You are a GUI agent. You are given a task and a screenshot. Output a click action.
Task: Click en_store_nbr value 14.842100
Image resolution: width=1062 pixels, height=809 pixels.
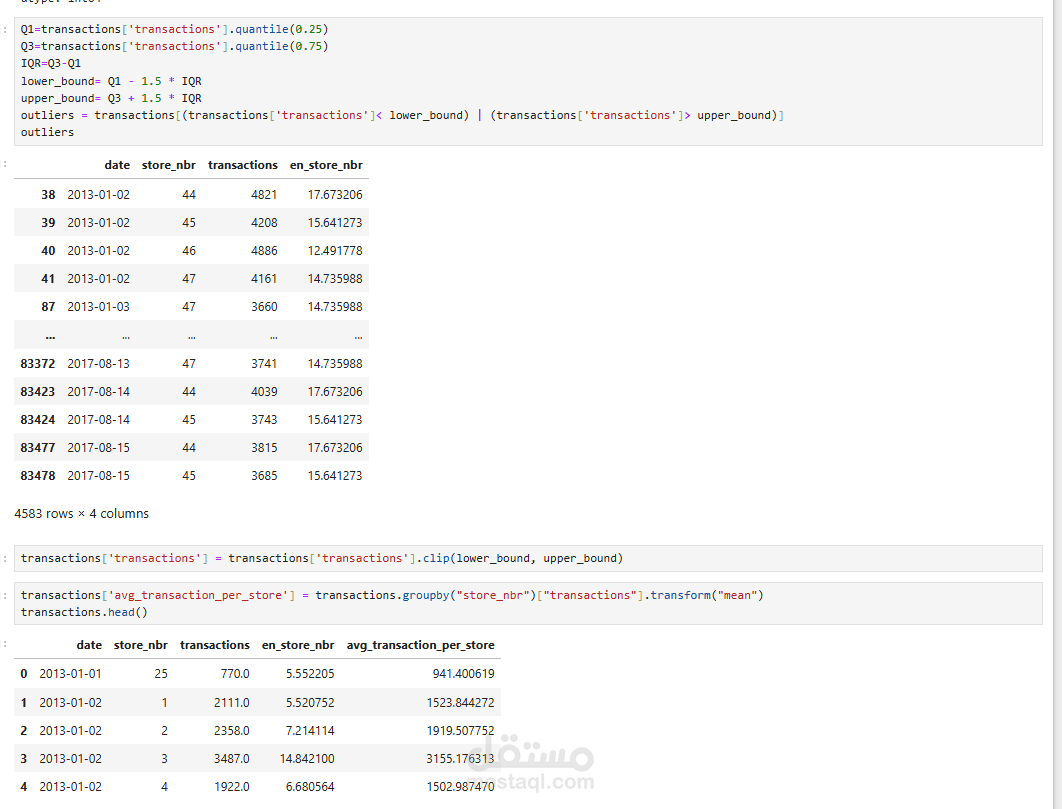(307, 759)
